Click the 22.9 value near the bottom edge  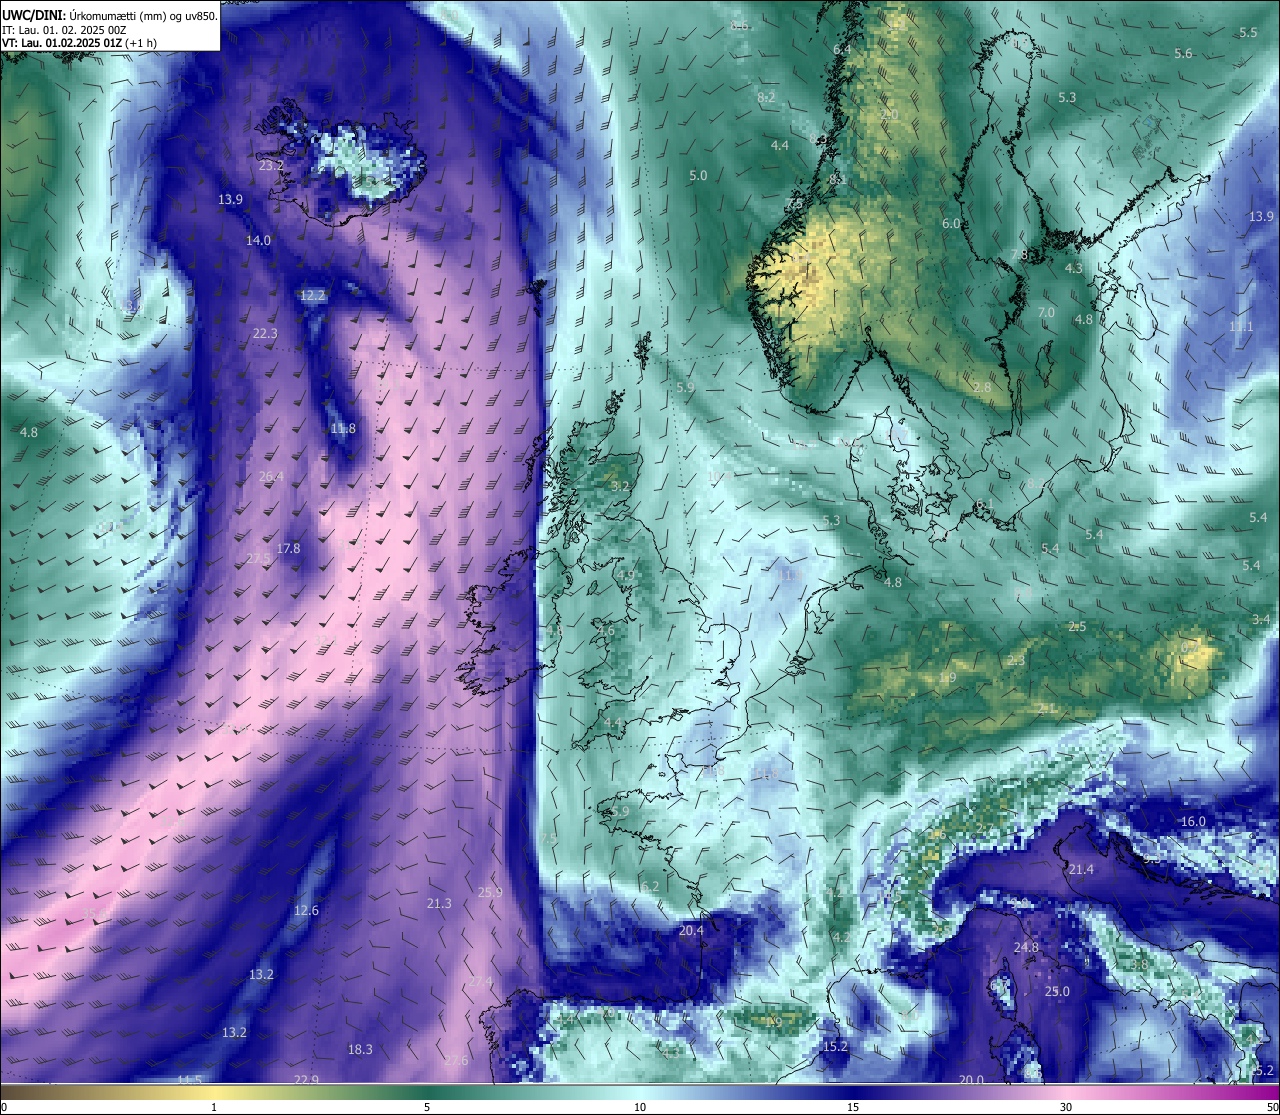(x=306, y=1079)
